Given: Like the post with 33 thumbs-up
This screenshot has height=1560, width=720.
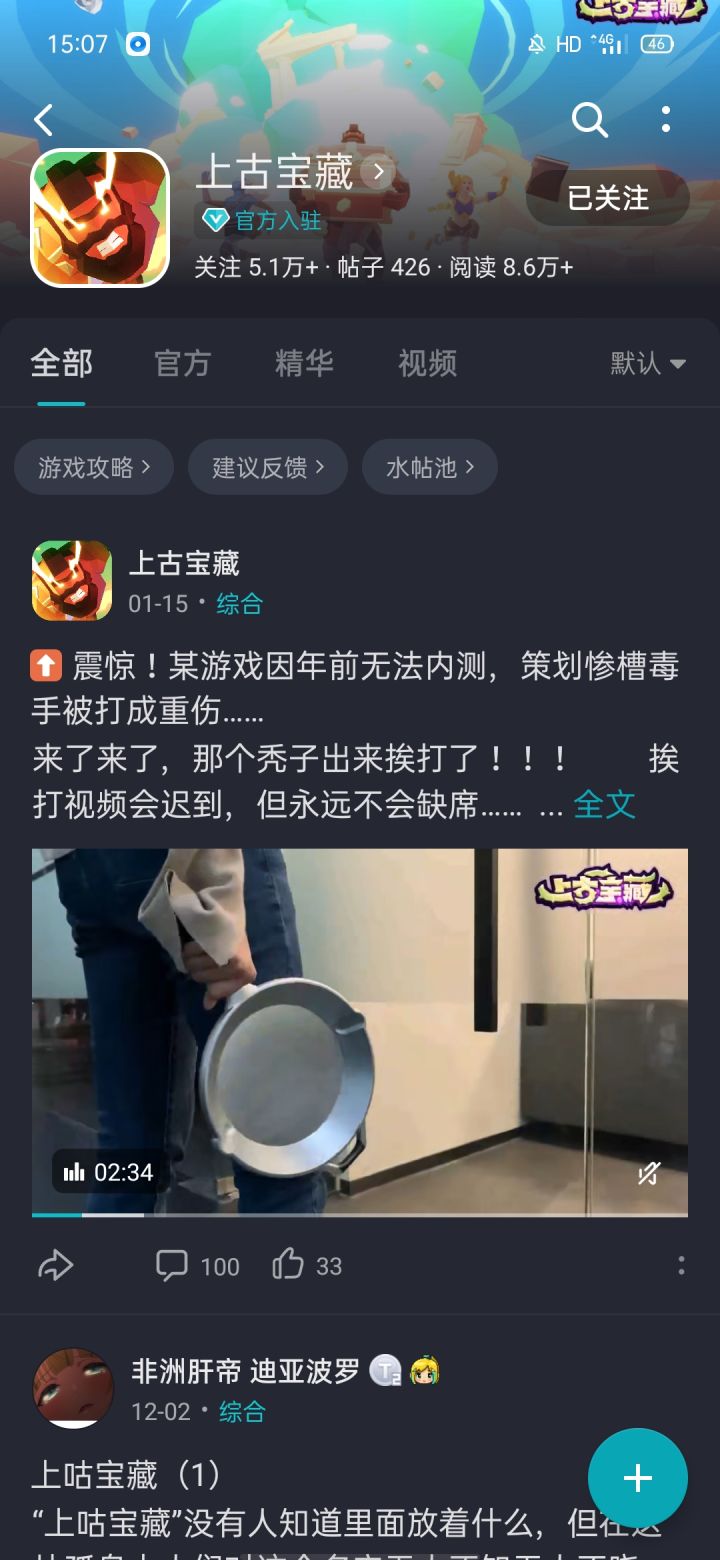Looking at the screenshot, I should [x=307, y=1266].
